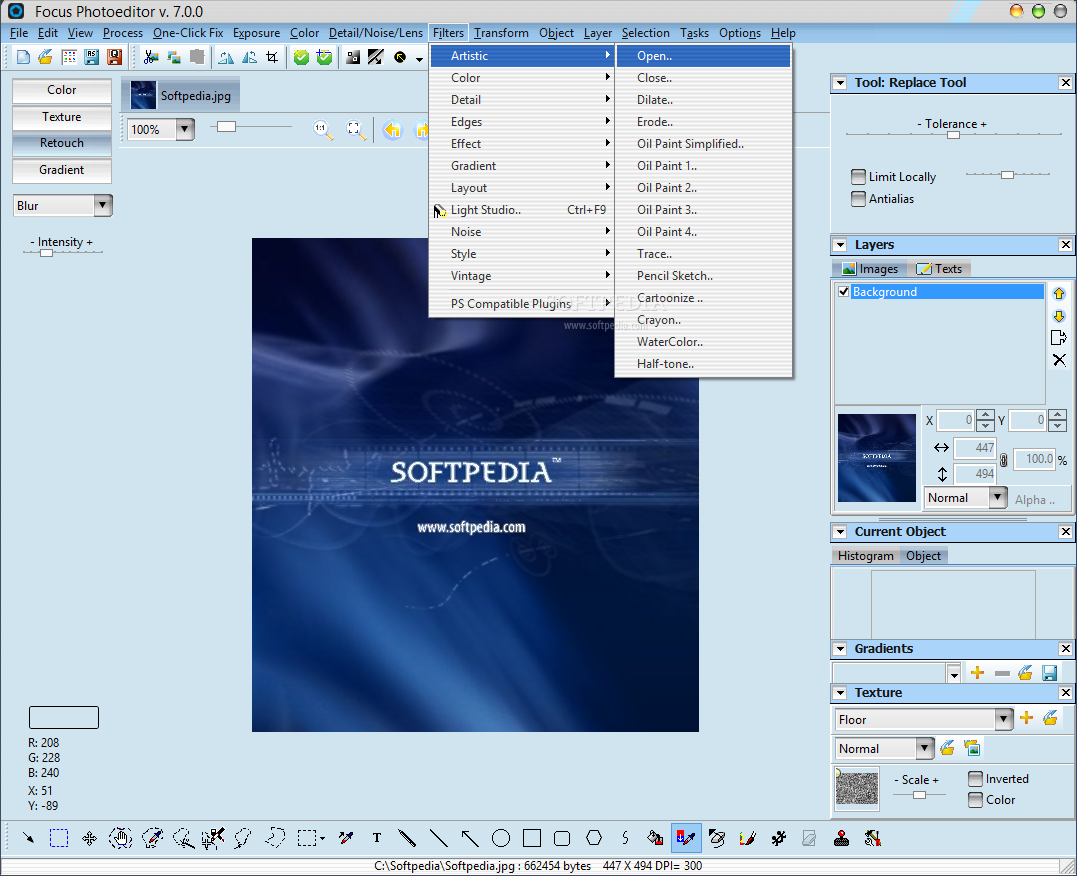The image size is (1077, 876).
Task: Click the Retouch button in left panel
Action: coord(62,143)
